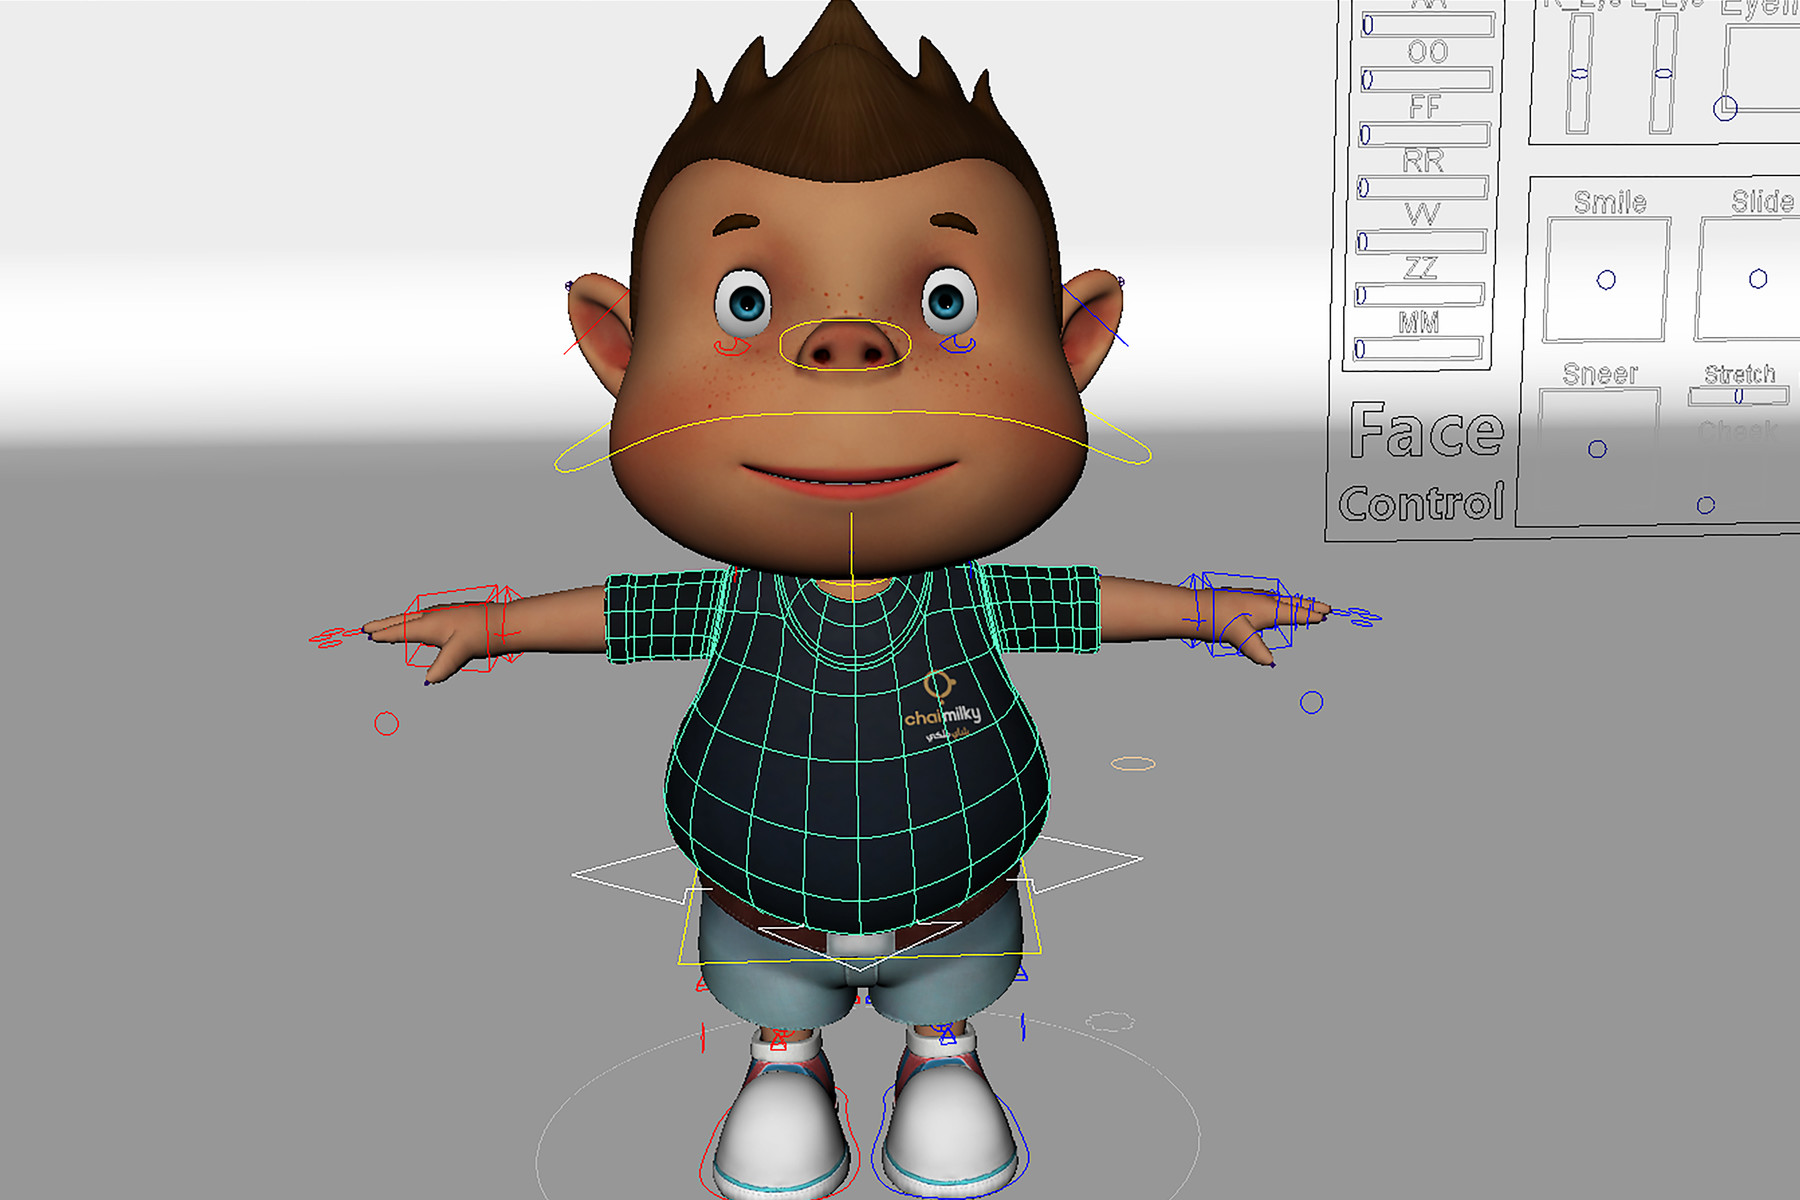This screenshot has width=1800, height=1200.
Task: Click the AA phoneme slider control
Action: pyautogui.click(x=1368, y=24)
